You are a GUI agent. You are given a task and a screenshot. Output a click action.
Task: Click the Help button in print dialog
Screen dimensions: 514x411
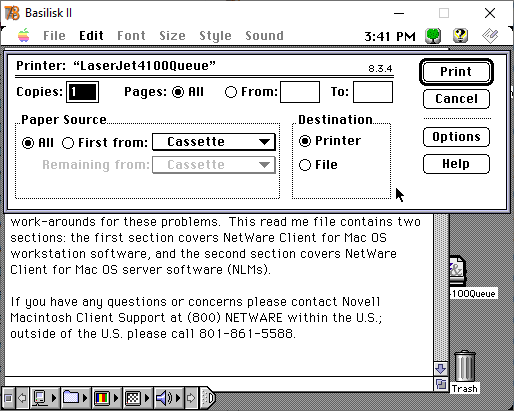point(456,164)
